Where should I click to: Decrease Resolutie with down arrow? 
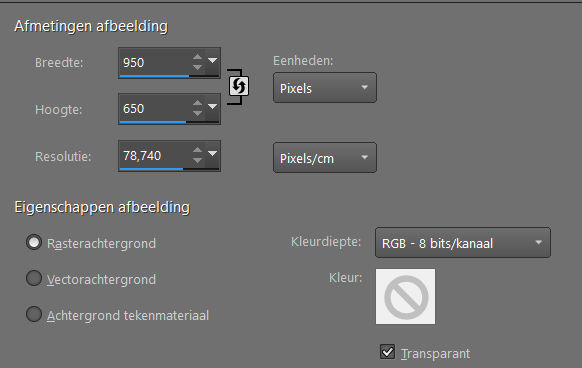197,160
